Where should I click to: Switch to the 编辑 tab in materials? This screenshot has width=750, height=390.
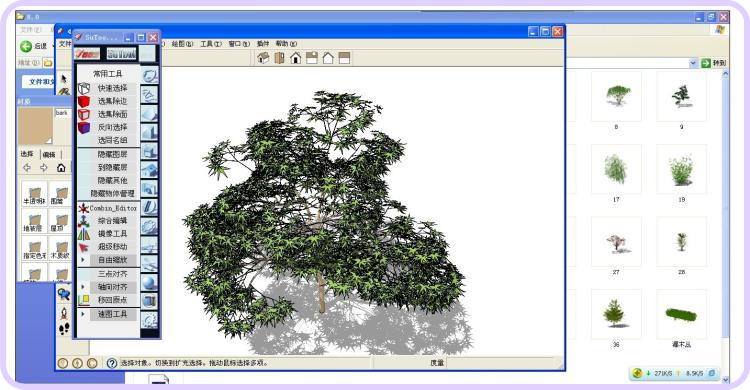click(x=49, y=155)
